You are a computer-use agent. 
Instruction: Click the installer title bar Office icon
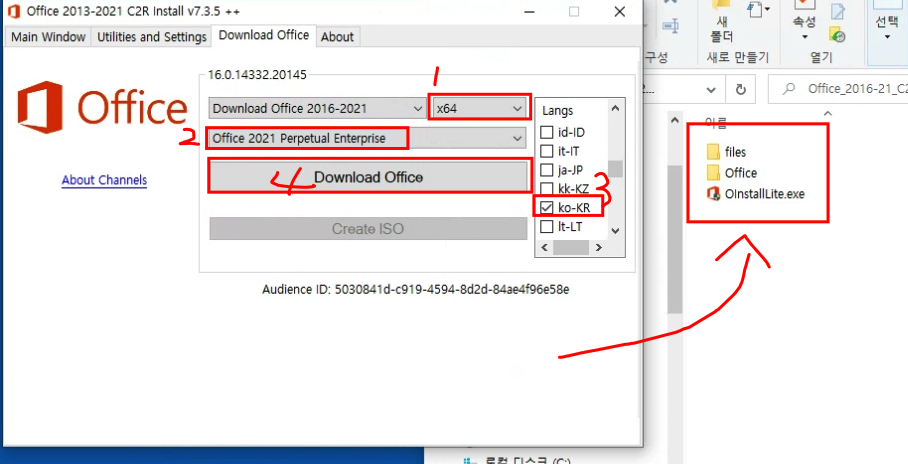coord(13,11)
